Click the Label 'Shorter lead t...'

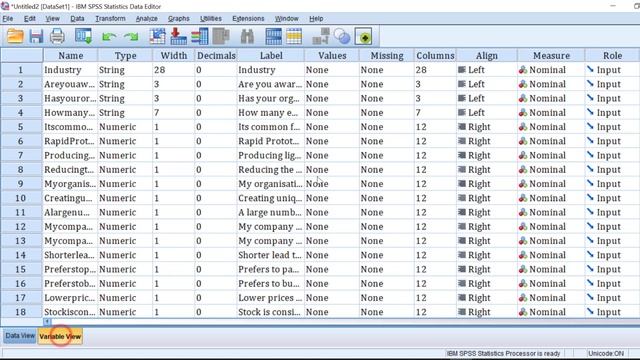[x=271, y=255]
